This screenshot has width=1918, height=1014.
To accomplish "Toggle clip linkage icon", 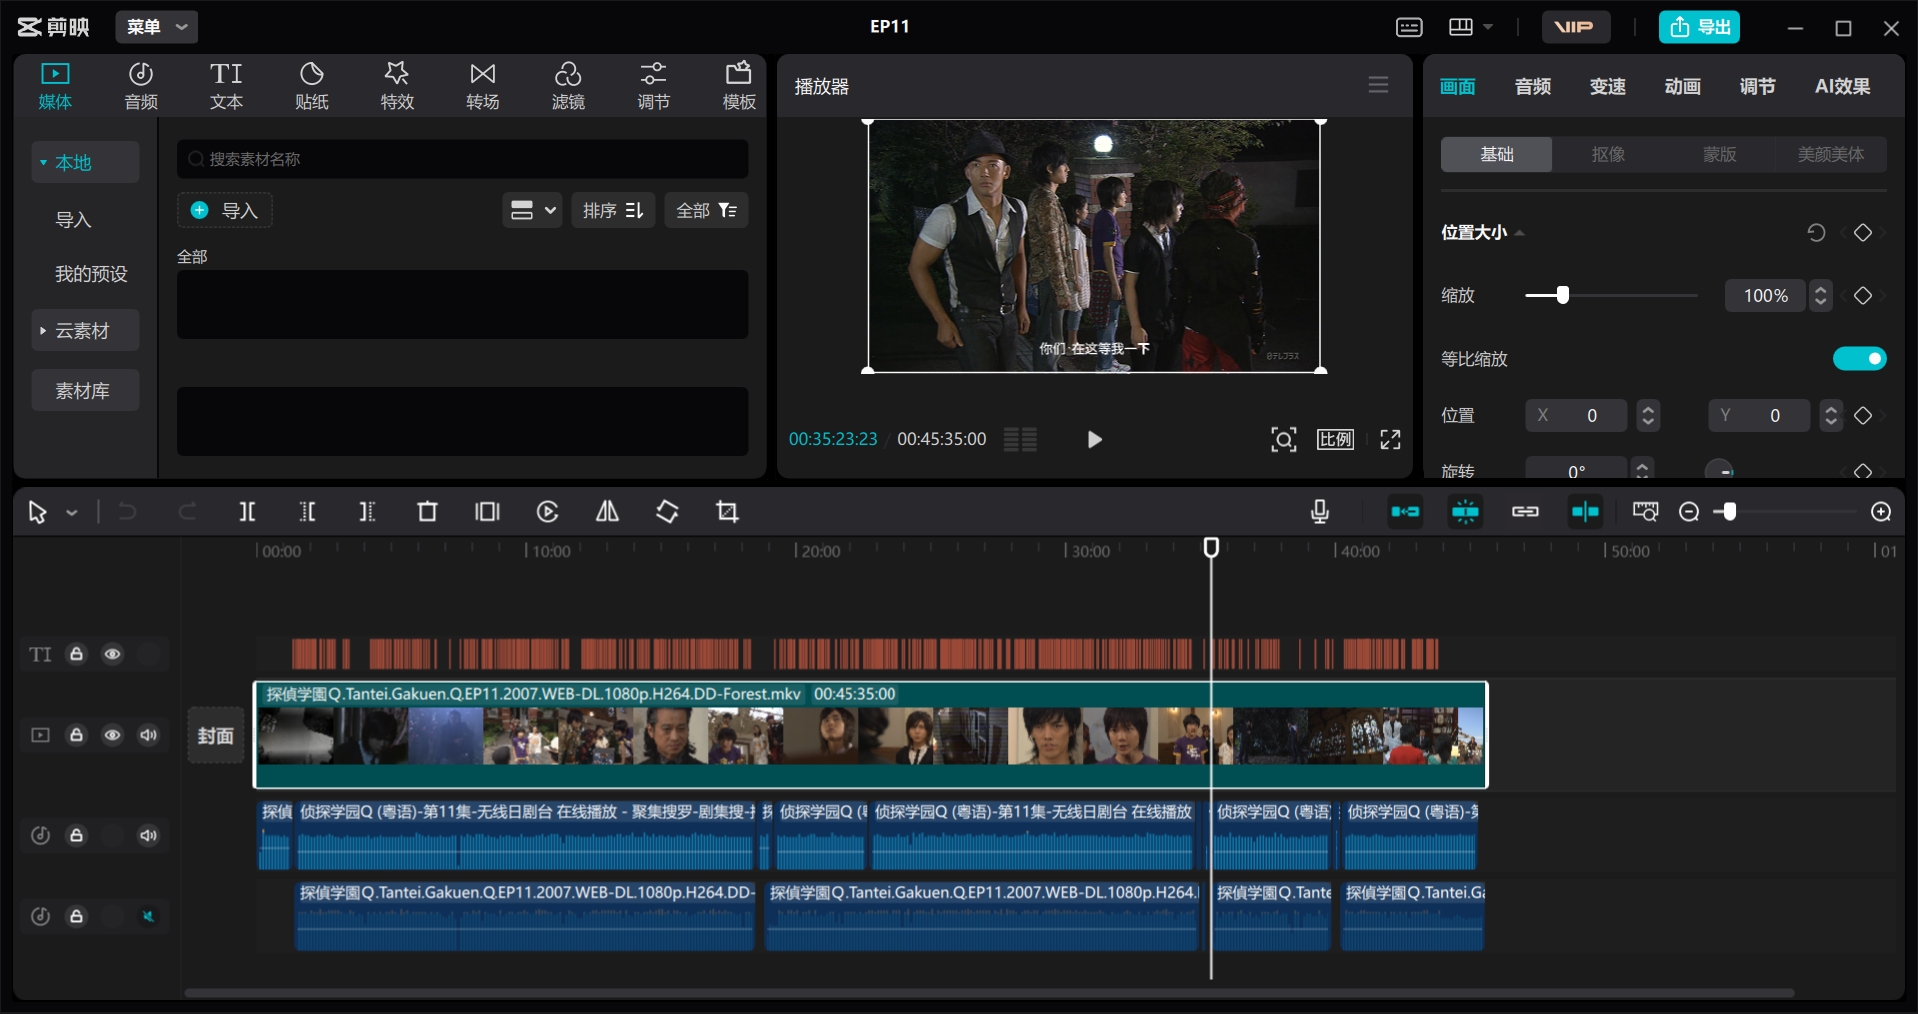I will (x=1525, y=512).
